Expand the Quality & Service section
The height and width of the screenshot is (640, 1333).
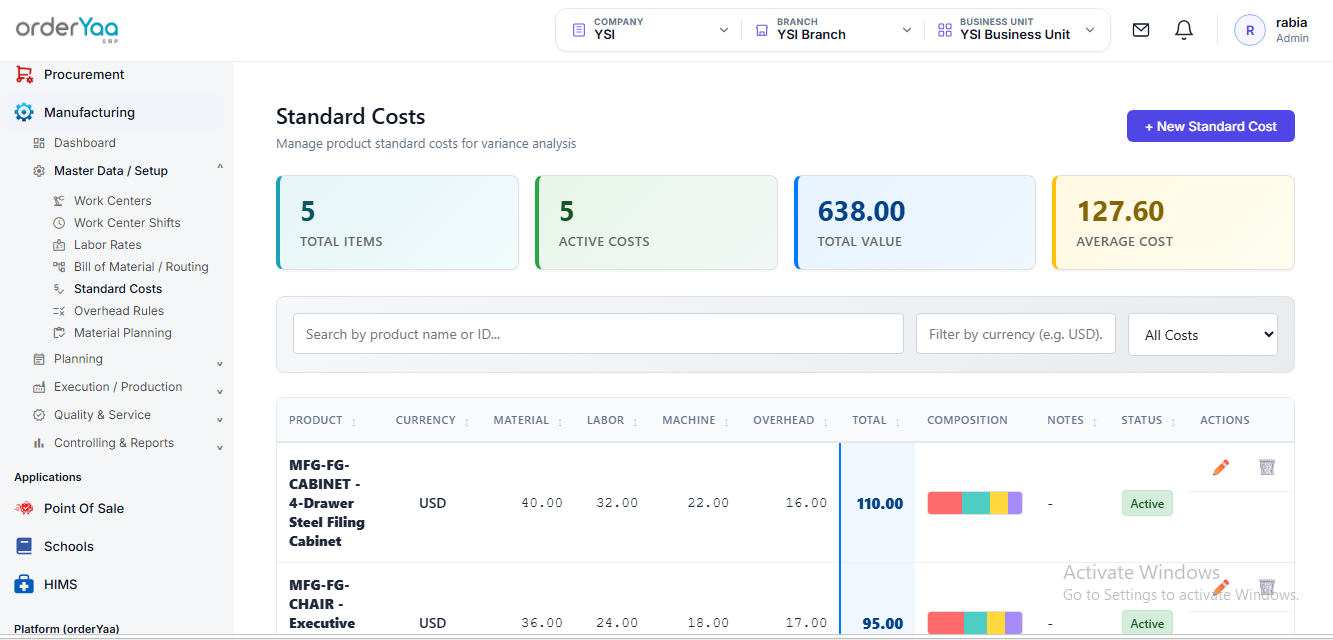pos(220,420)
